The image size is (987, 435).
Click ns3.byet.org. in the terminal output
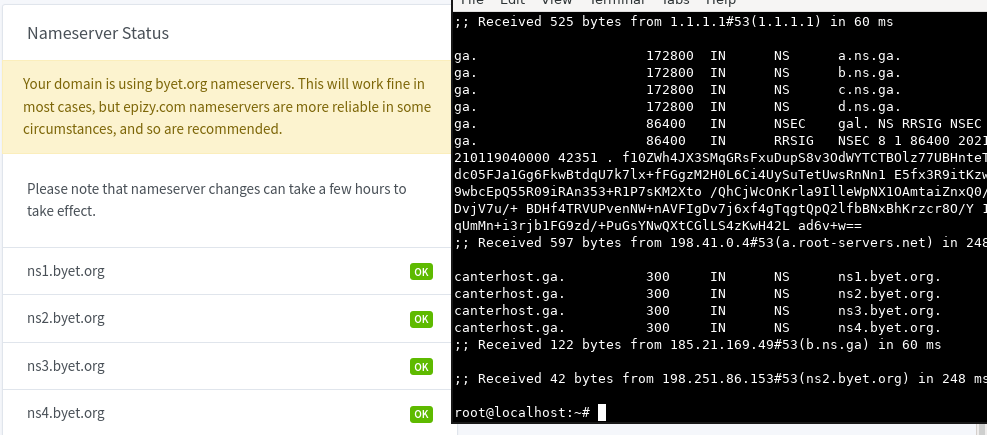point(889,310)
